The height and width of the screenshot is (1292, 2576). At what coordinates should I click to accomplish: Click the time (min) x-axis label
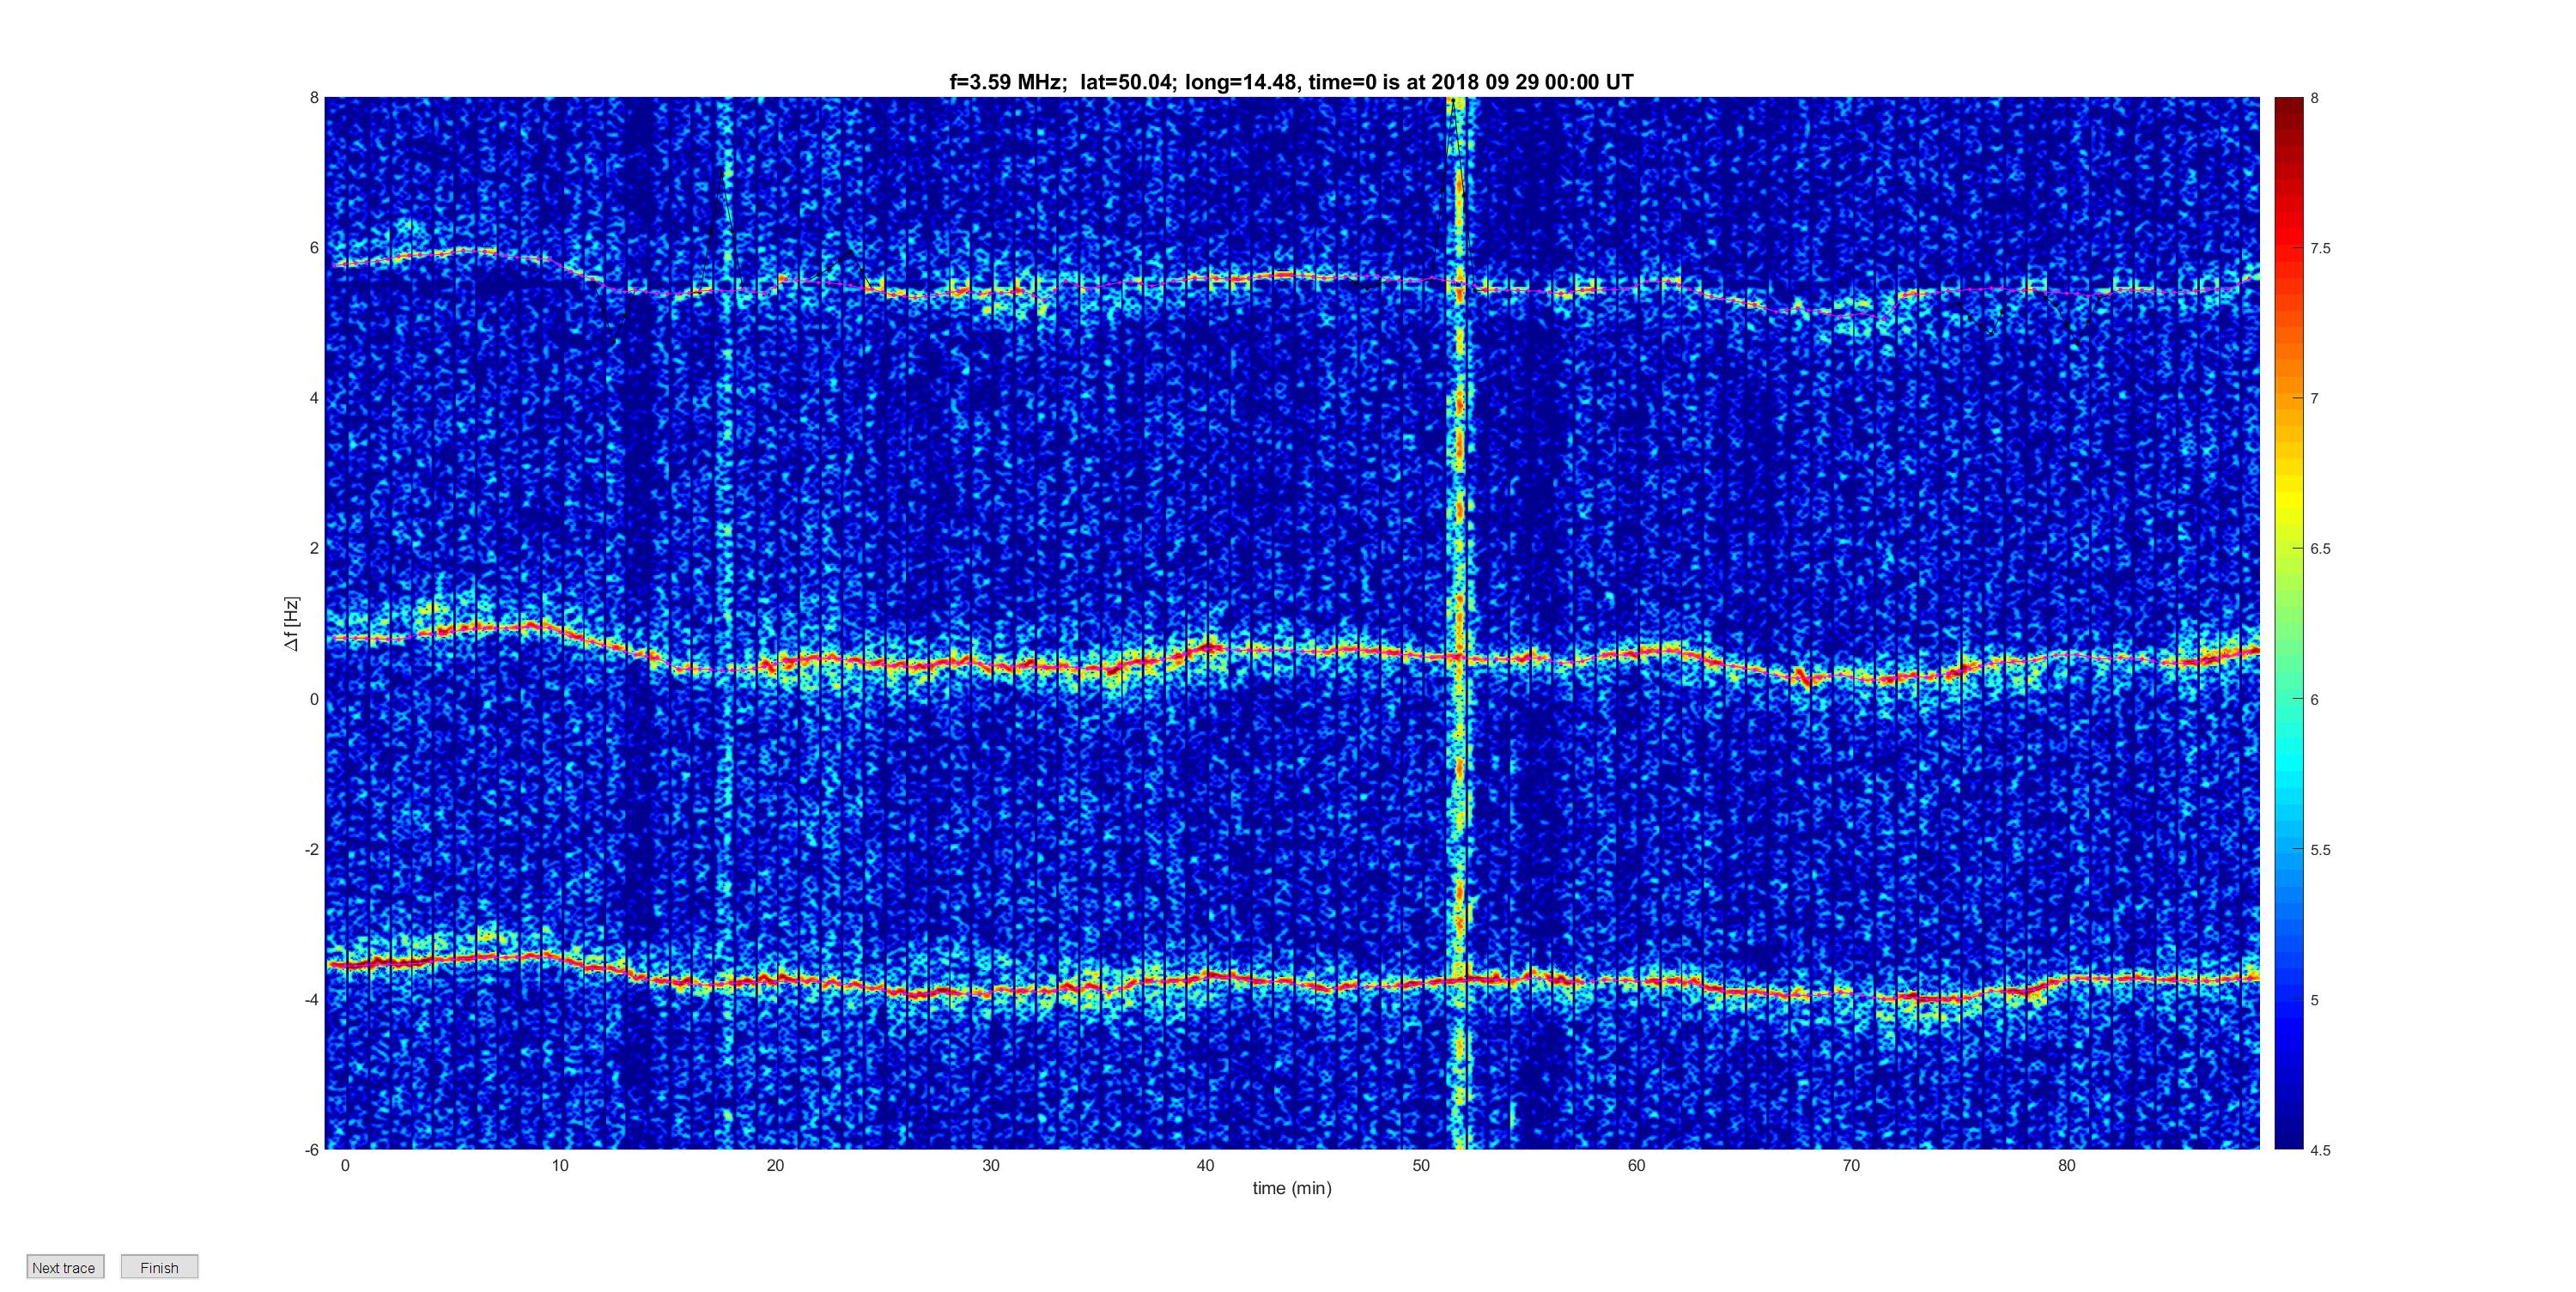coord(1292,1188)
